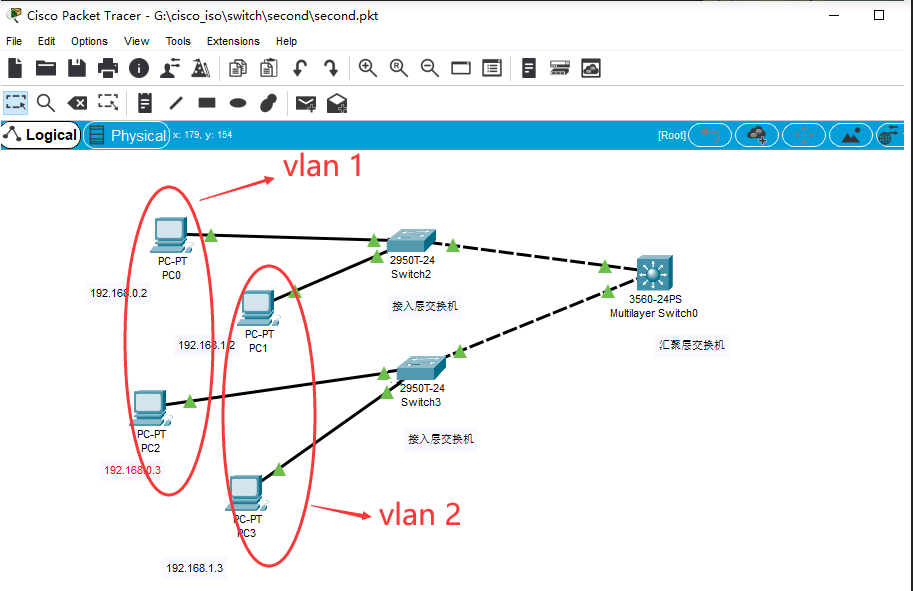Pick the Resize Shape tool
This screenshot has height=591, width=913.
click(108, 102)
